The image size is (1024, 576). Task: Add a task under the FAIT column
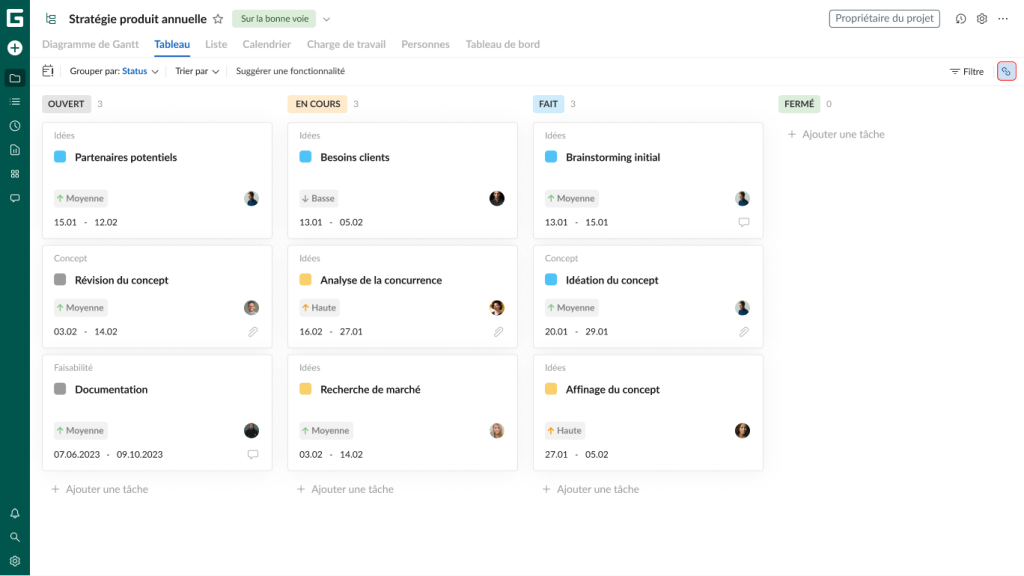tap(591, 489)
